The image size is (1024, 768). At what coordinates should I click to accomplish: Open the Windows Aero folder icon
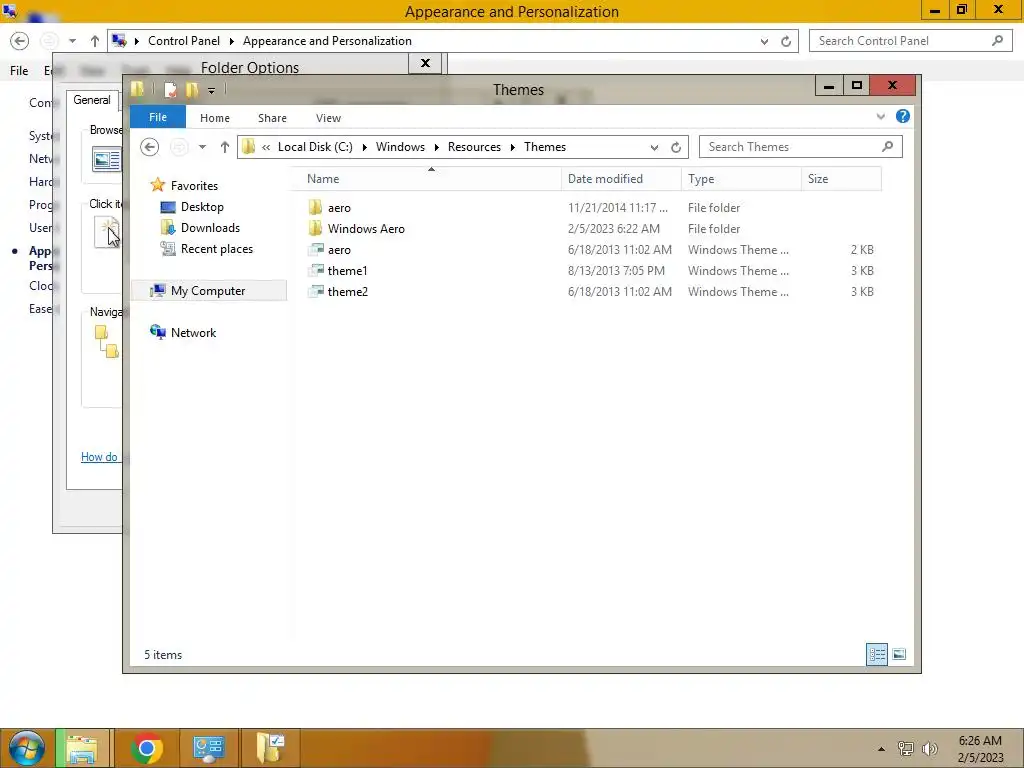click(315, 229)
